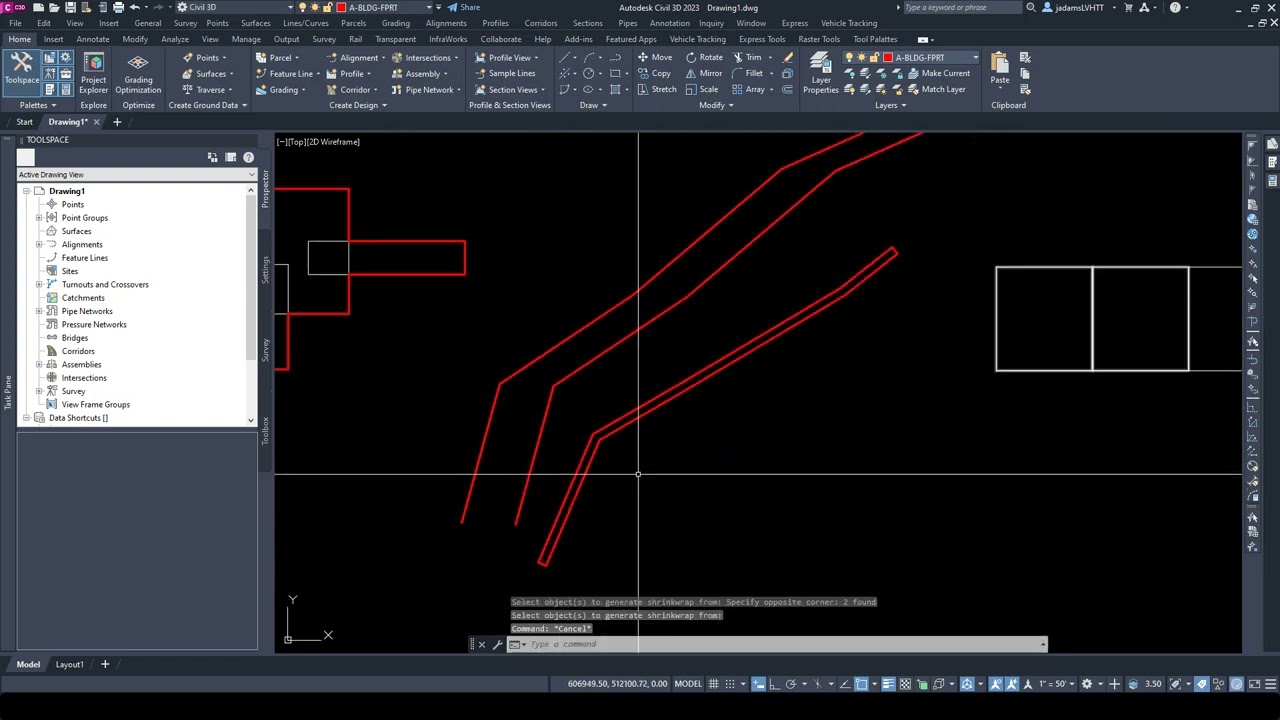The width and height of the screenshot is (1280, 720).
Task: Close the command line with X
Action: coord(481,644)
